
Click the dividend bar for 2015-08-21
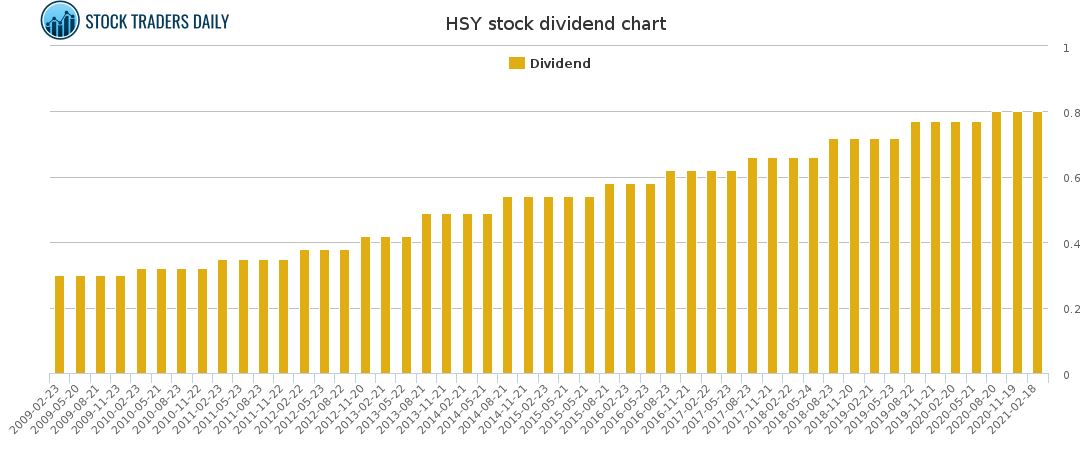(x=610, y=279)
